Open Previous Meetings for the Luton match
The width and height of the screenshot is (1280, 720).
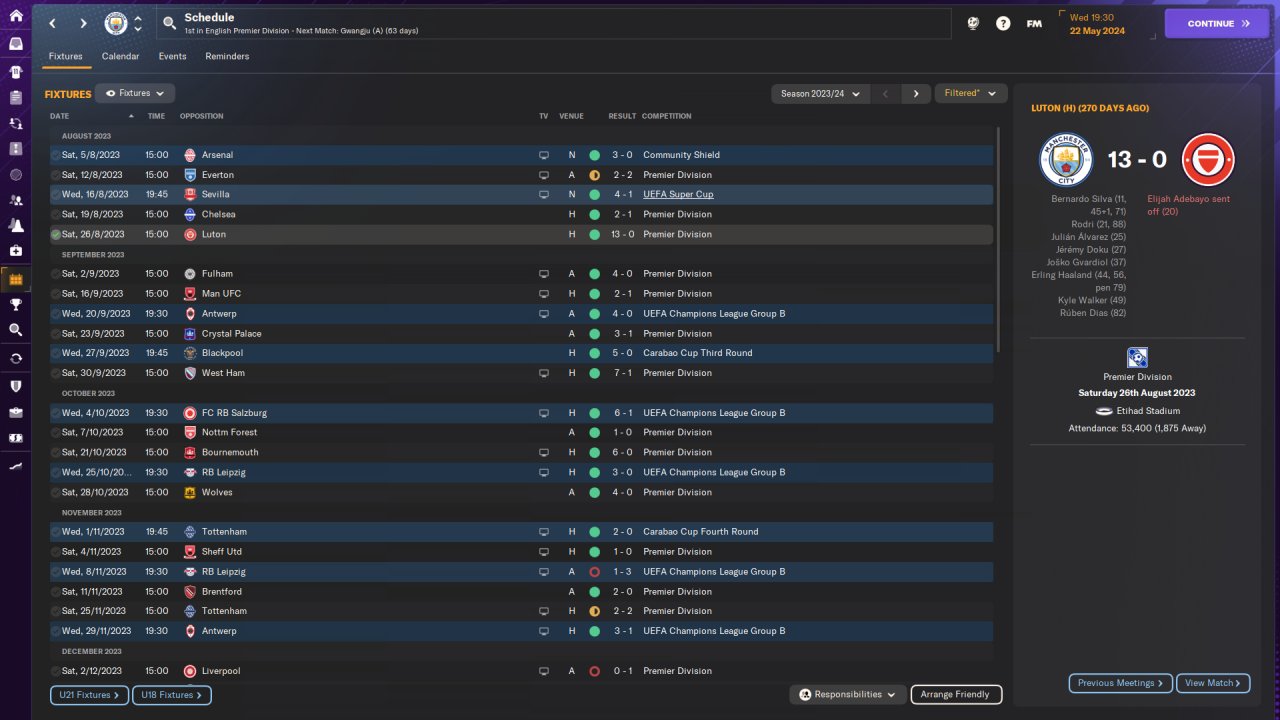(x=1121, y=683)
